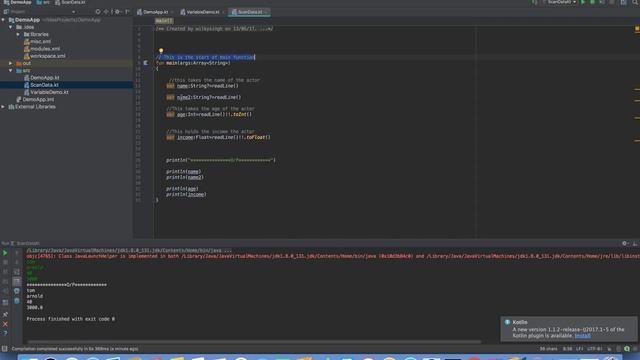Select the ScanData.kt editor tab
Image resolution: width=640 pixels, height=360 pixels.
pos(249,12)
